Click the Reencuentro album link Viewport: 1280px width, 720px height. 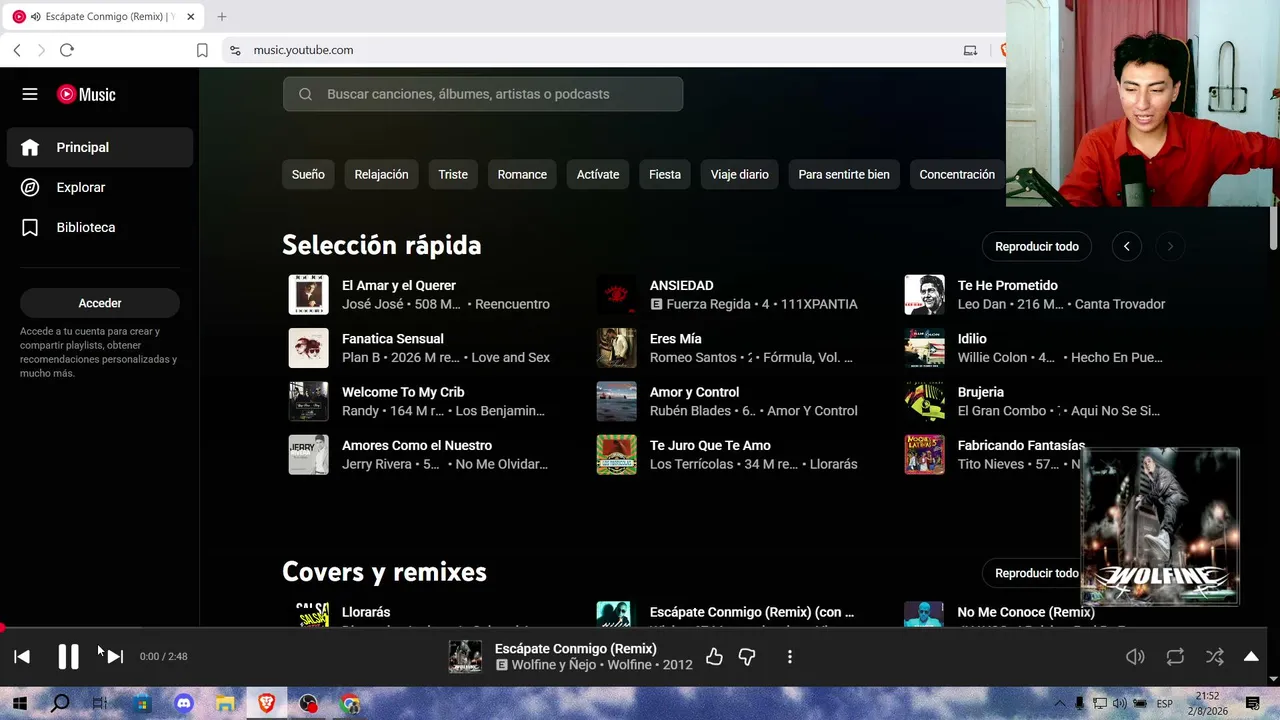(512, 304)
